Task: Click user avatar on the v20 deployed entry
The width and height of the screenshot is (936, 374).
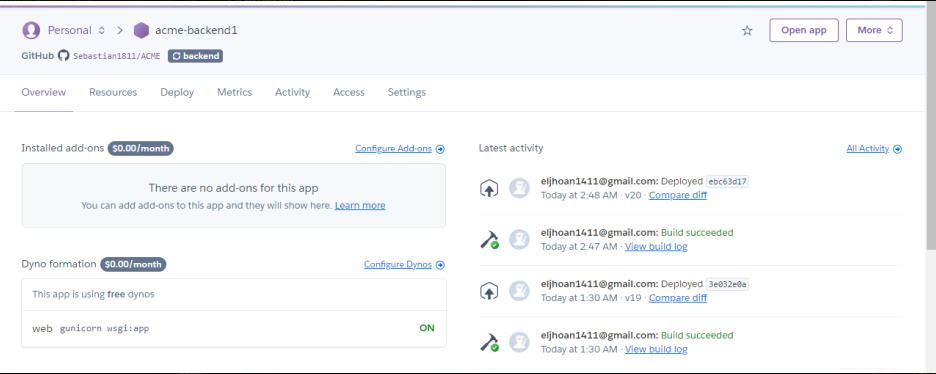Action: point(519,188)
